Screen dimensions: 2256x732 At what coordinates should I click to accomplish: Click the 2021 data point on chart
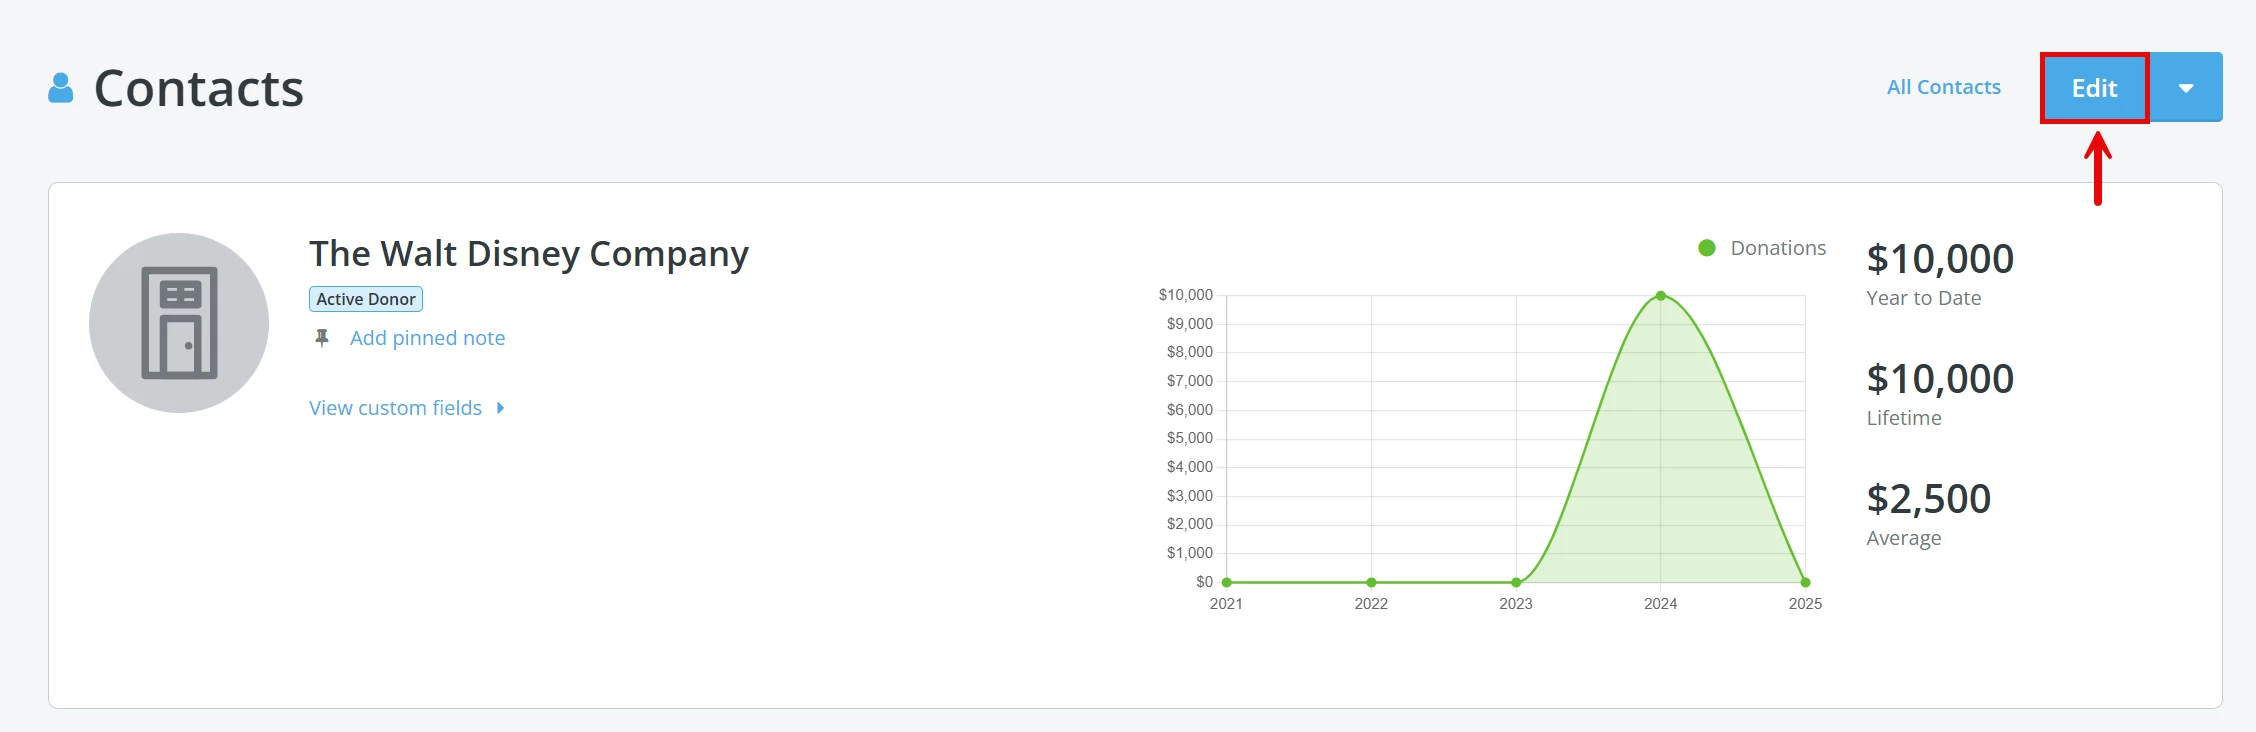(1227, 582)
